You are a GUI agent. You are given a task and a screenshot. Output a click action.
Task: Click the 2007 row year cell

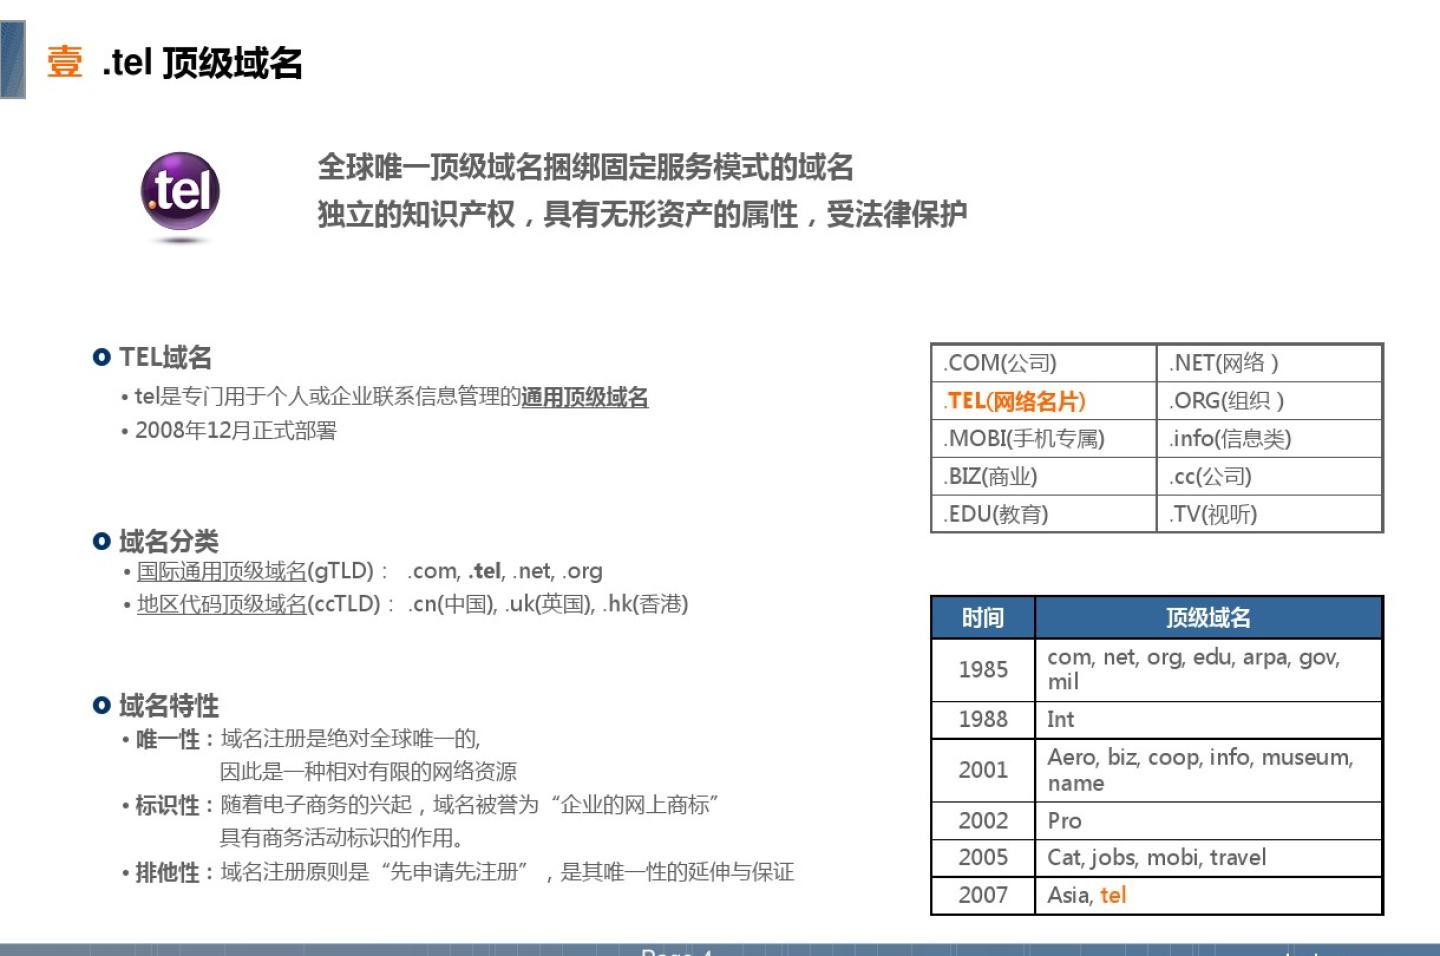pos(983,895)
